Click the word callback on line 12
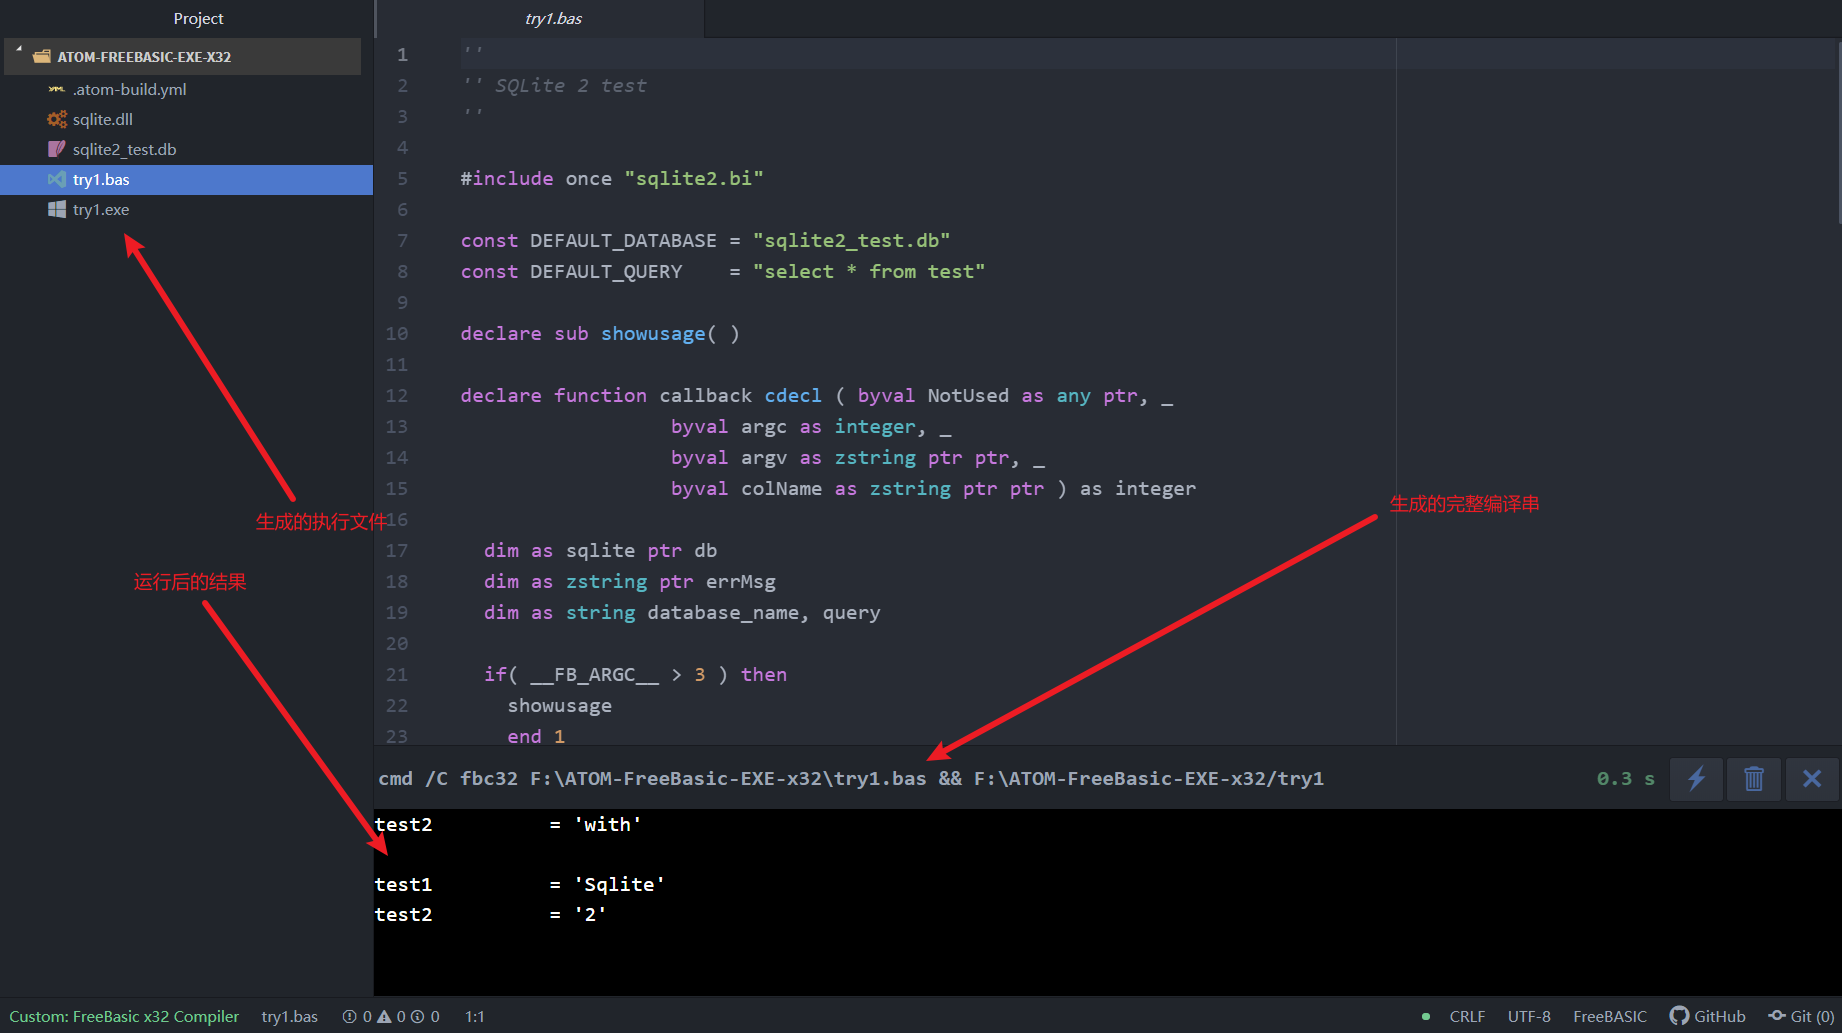The width and height of the screenshot is (1842, 1033). [705, 396]
